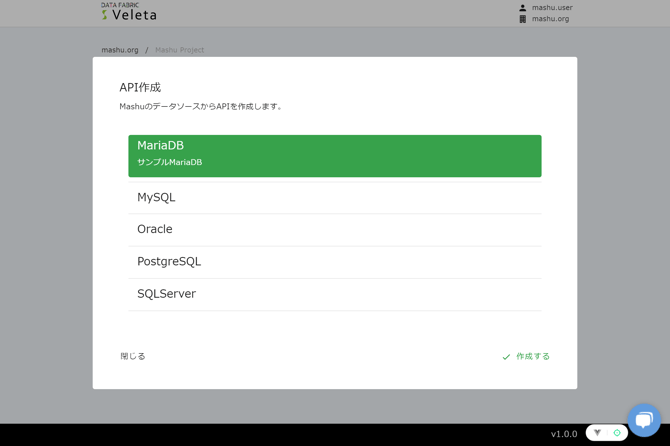Choose the Oracle data source
The height and width of the screenshot is (446, 670).
334,230
